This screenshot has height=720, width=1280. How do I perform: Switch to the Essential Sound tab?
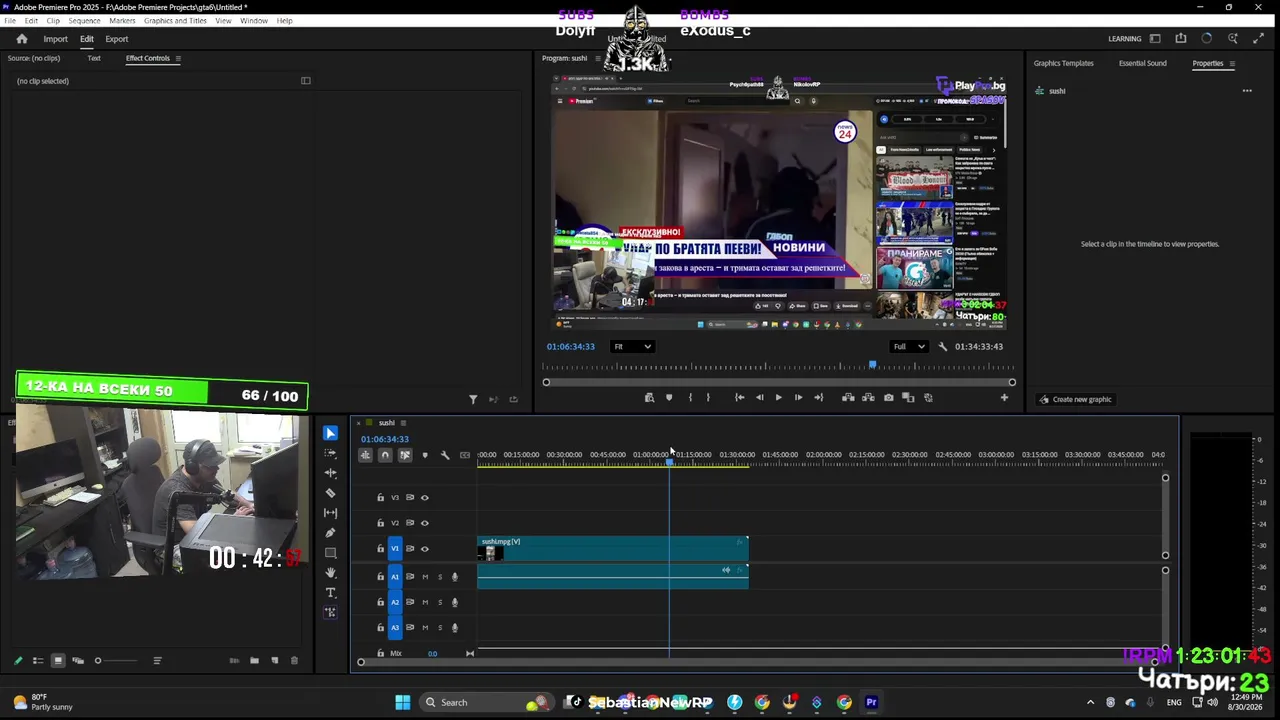(x=1142, y=63)
